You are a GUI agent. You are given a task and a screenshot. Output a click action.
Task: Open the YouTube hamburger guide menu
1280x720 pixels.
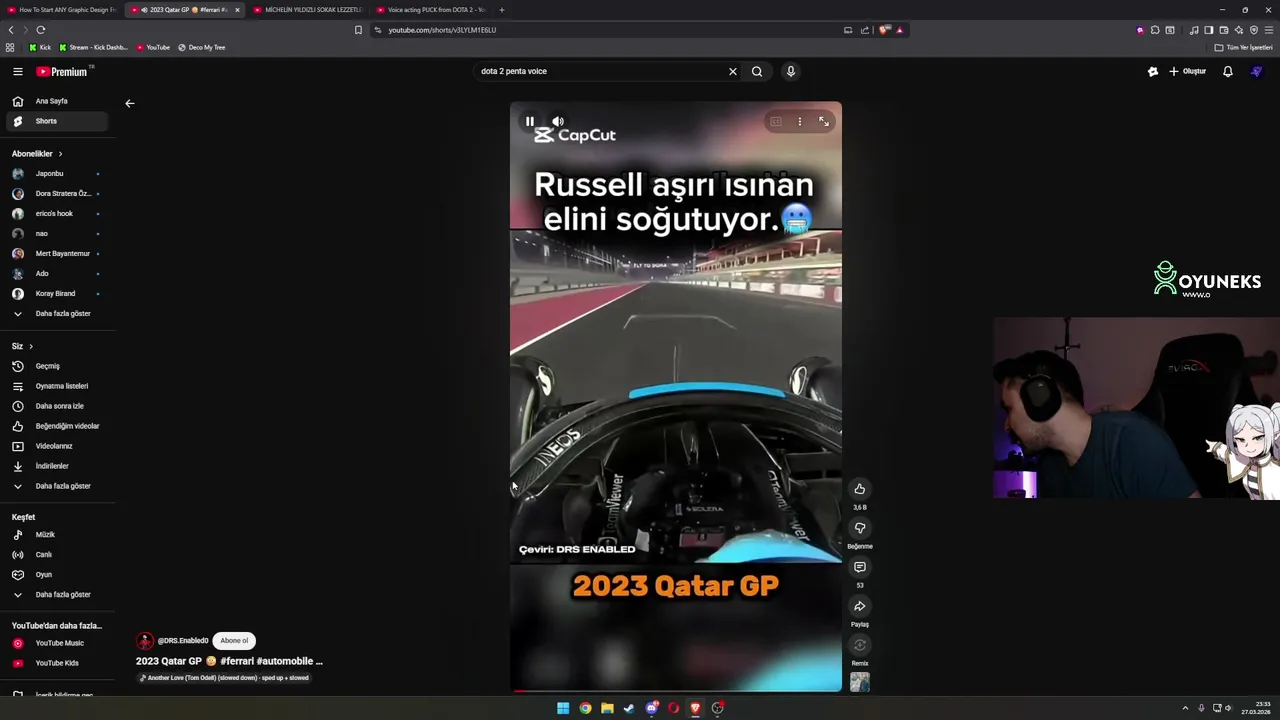point(18,71)
